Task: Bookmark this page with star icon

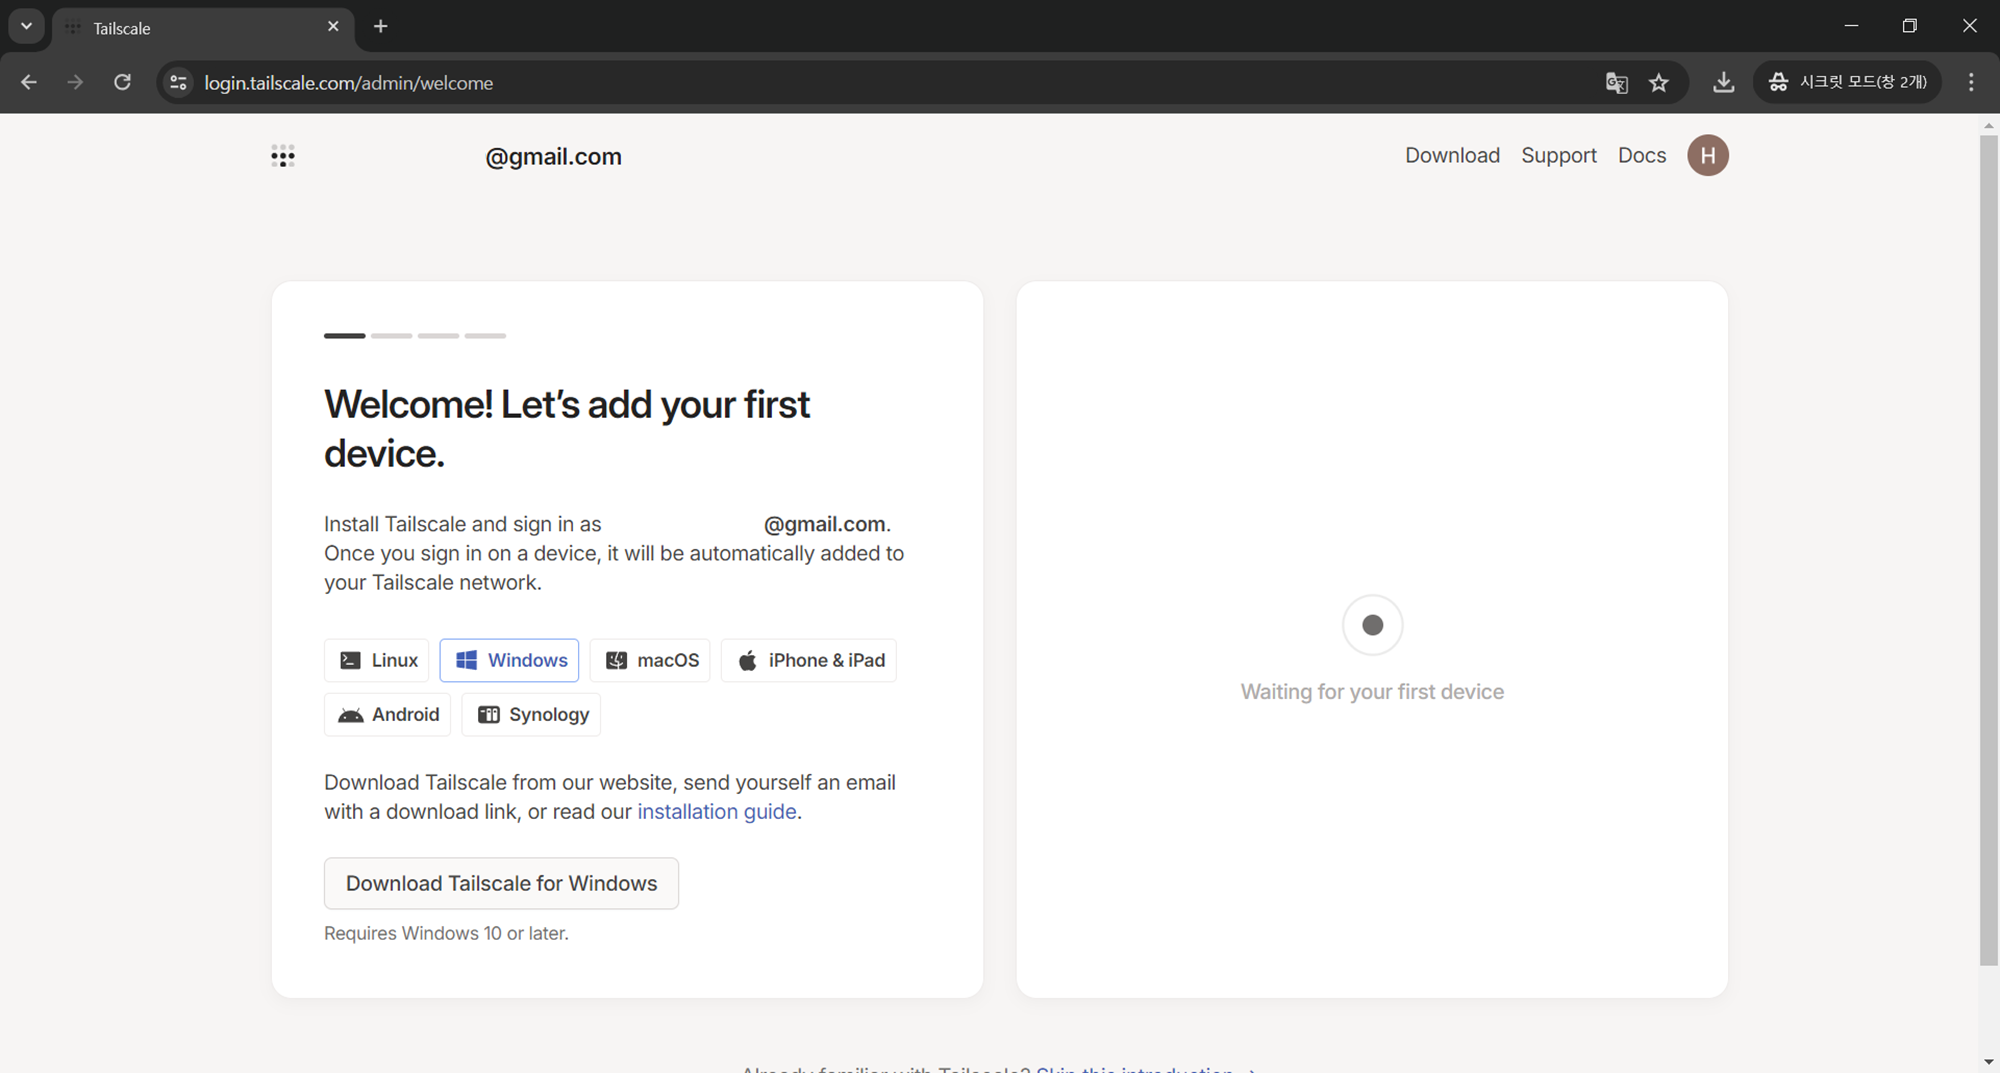Action: [x=1659, y=82]
